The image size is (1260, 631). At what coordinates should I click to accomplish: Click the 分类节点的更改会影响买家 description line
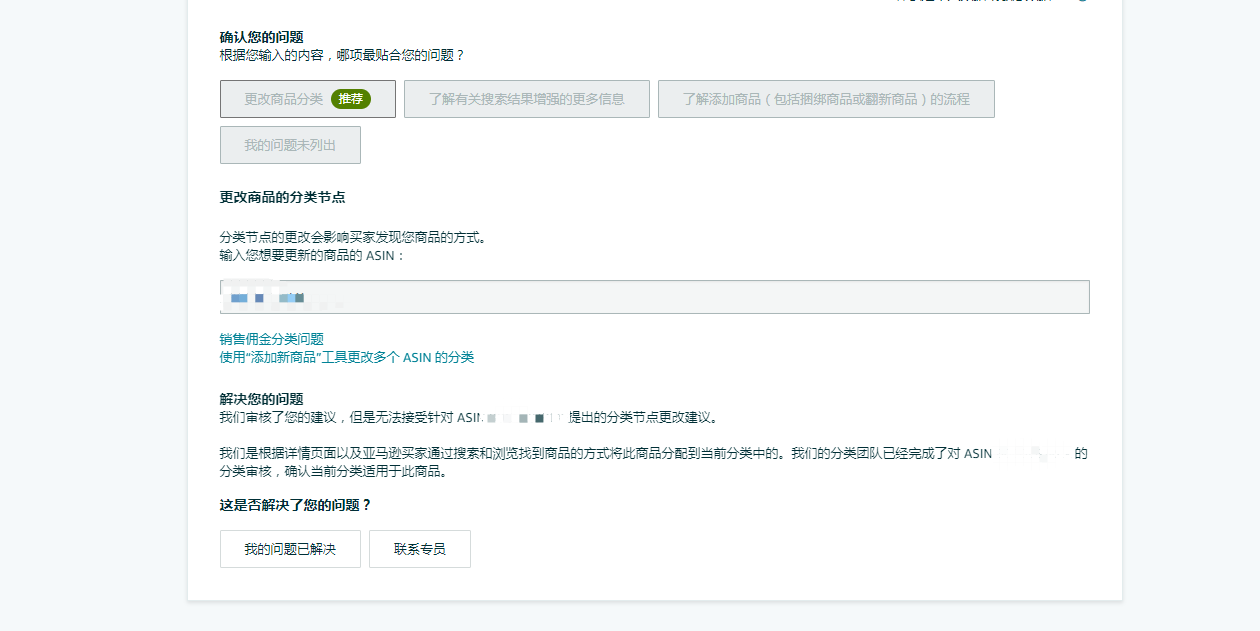click(x=352, y=237)
